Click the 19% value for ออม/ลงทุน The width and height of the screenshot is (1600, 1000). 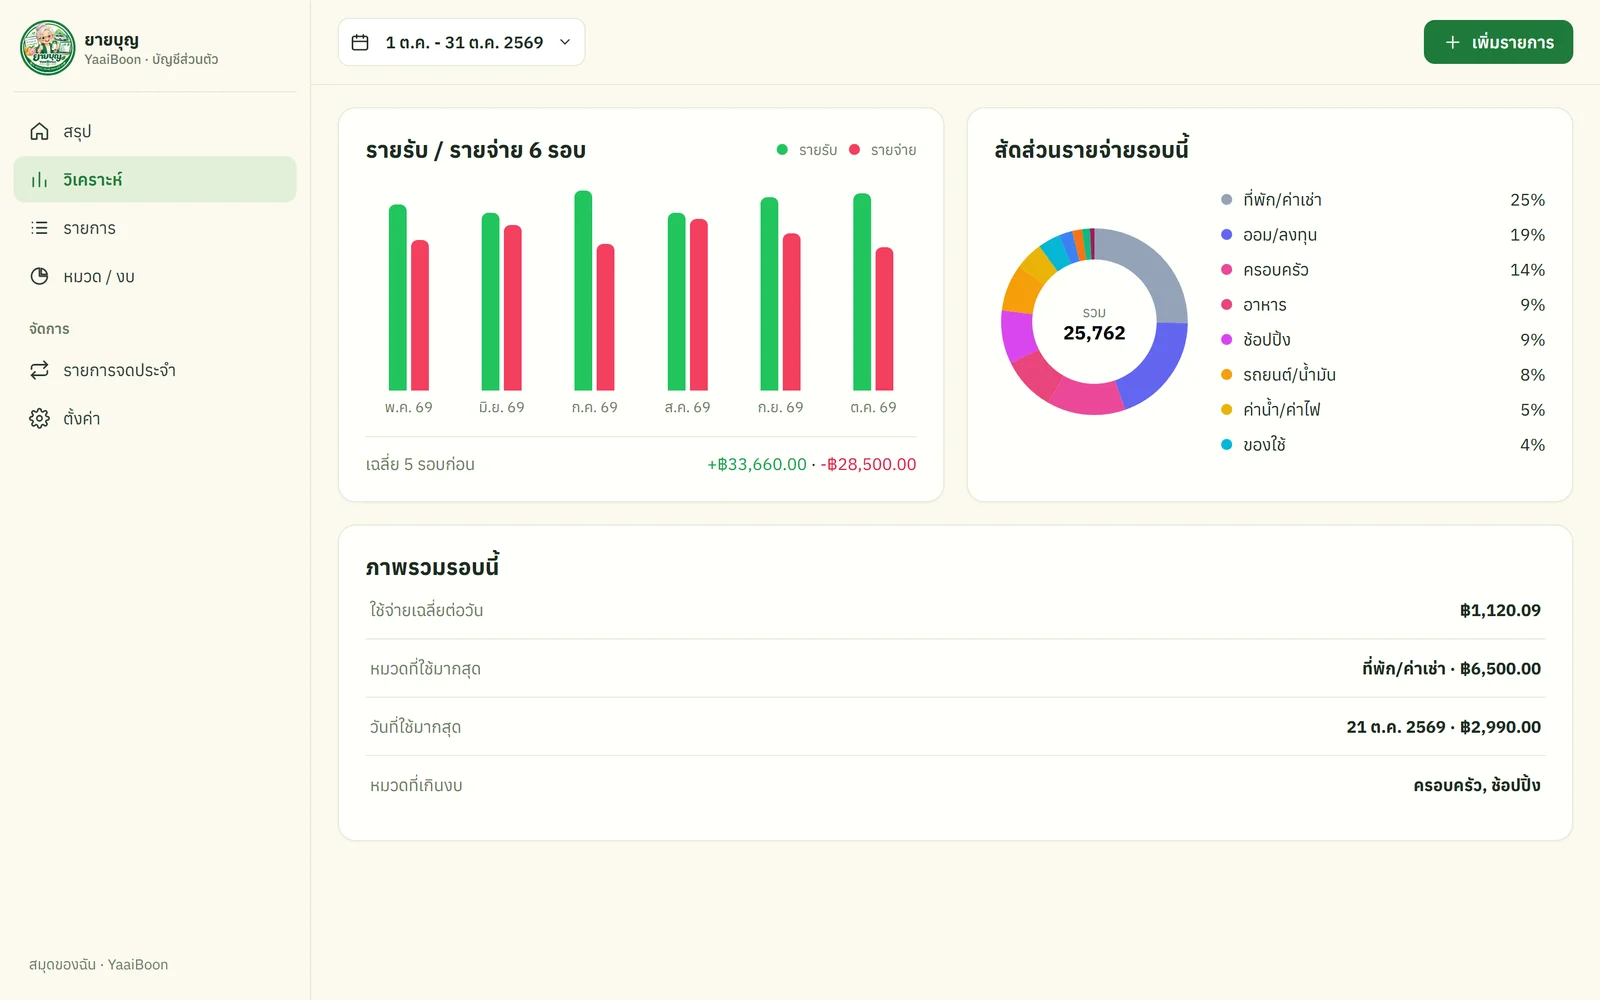pos(1527,235)
